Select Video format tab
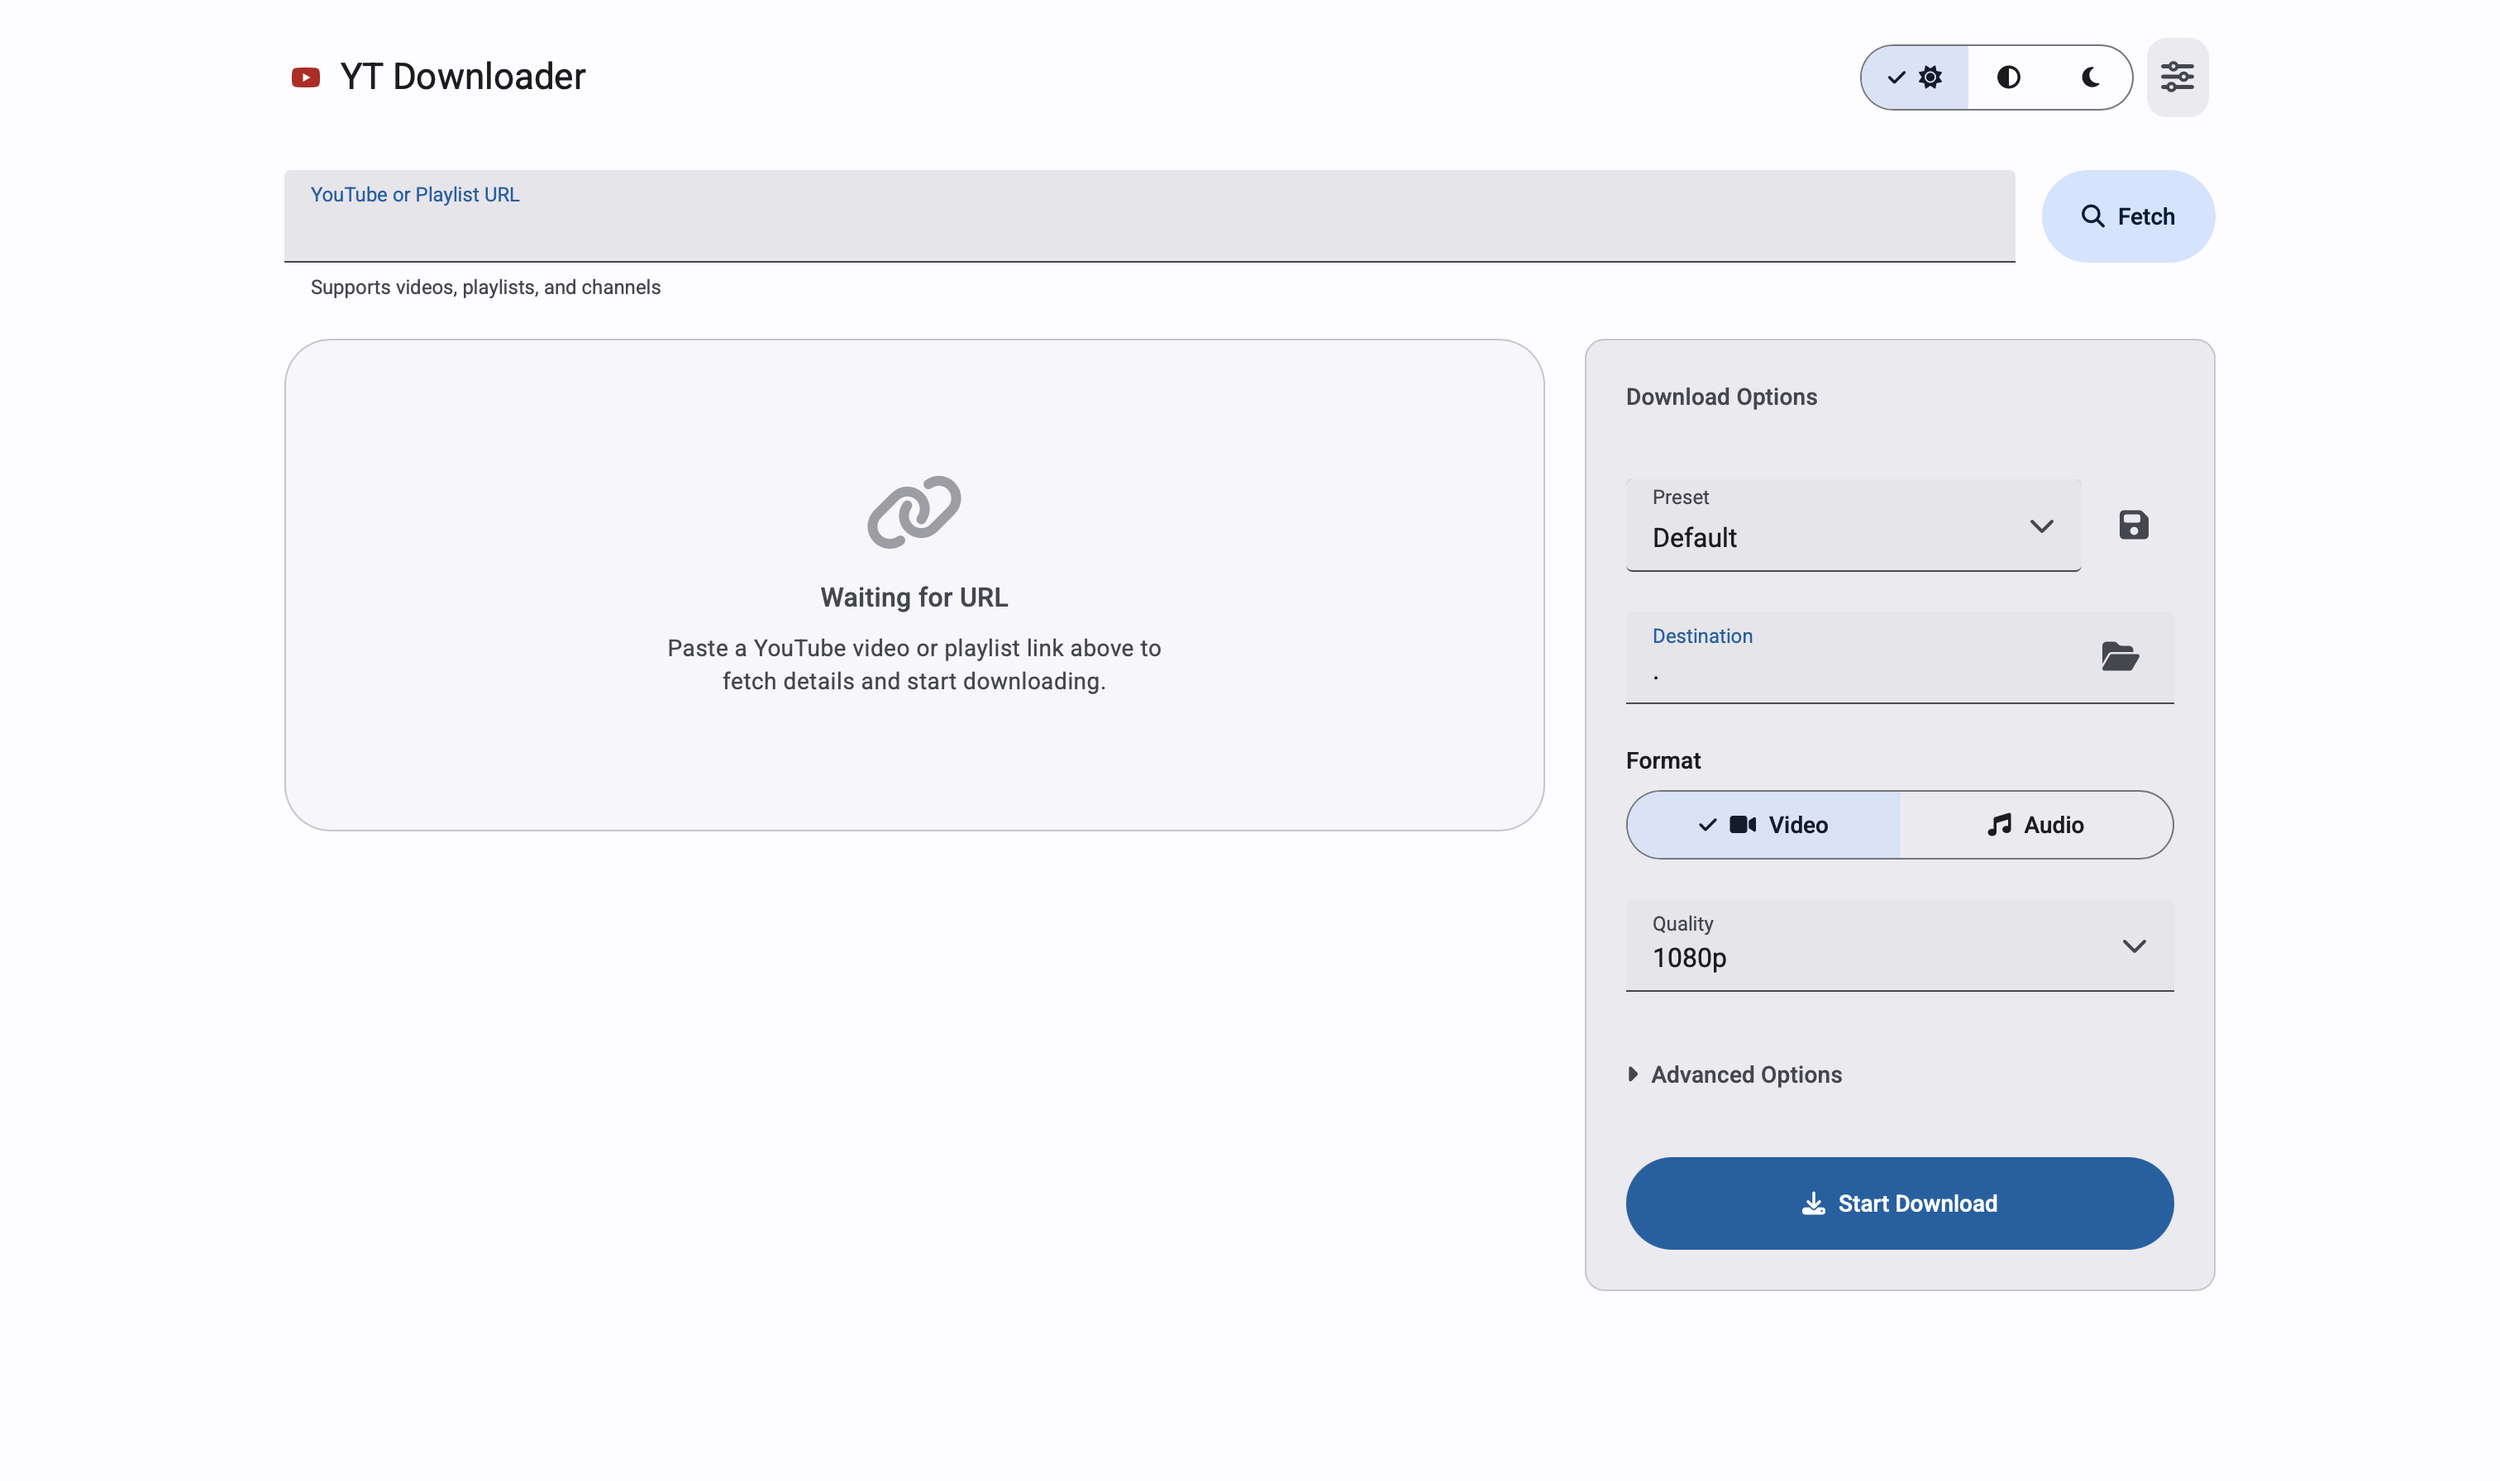 (1764, 825)
